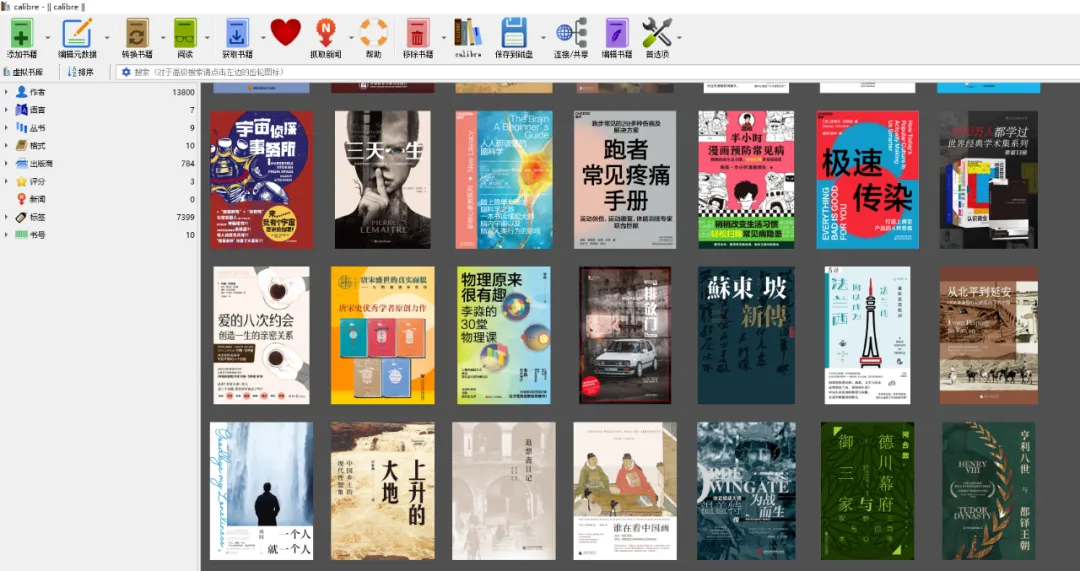Screen dimensions: 1080x571
Task: Open the calibre library bookshelf icon
Action: coord(468,32)
